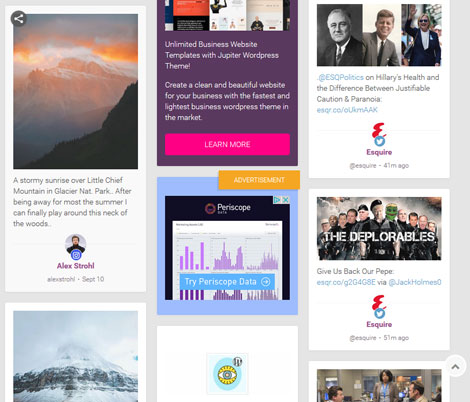
Task: Click the Esquire Twitter logo under the Pepe tweet
Action: tap(379, 307)
